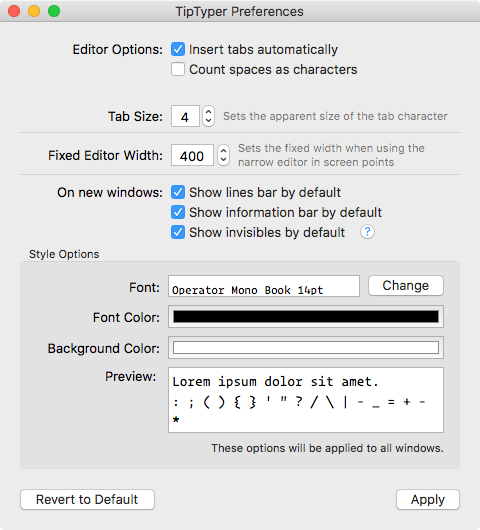Close the TipTyper Preferences window
Image resolution: width=480 pixels, height=530 pixels.
pos(14,11)
